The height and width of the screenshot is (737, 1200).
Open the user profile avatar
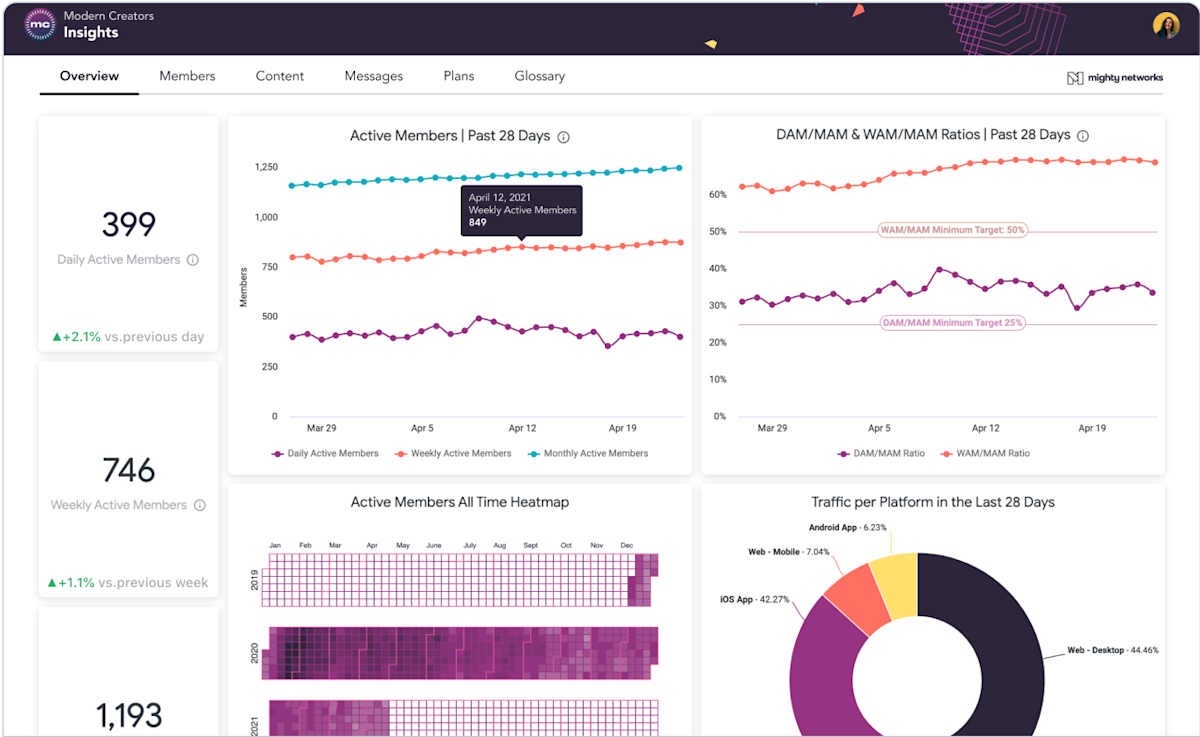(1166, 26)
